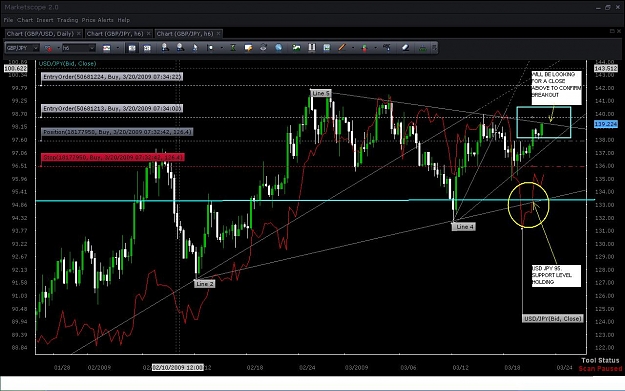Select the Position 18177950 buy label
Image resolution: width=625 pixels, height=391 pixels.
pos(117,132)
